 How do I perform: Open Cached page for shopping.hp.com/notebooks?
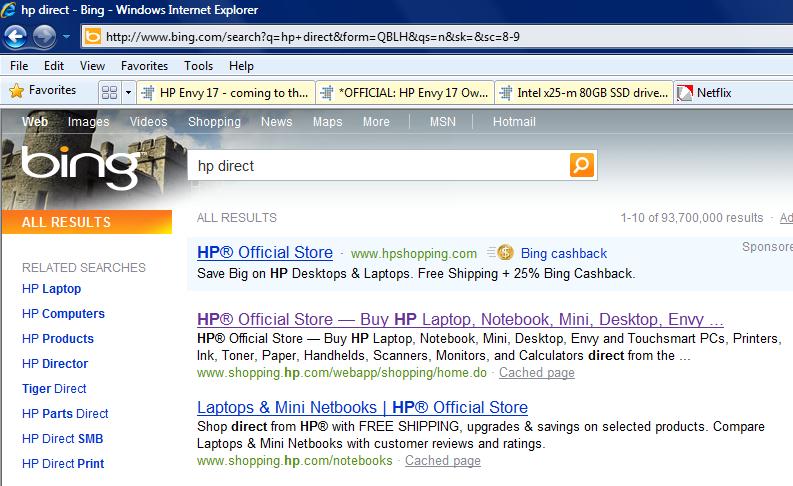pos(443,461)
